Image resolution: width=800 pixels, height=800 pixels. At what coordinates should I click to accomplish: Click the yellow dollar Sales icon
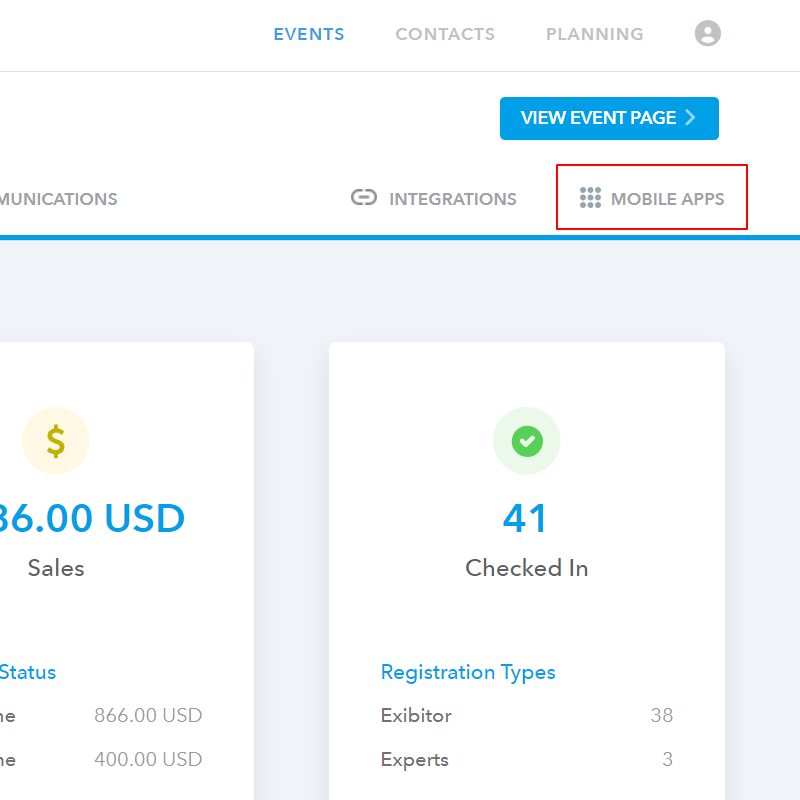point(56,441)
